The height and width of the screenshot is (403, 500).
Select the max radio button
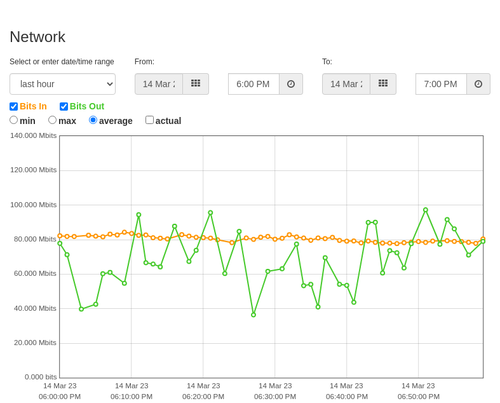pyautogui.click(x=52, y=120)
